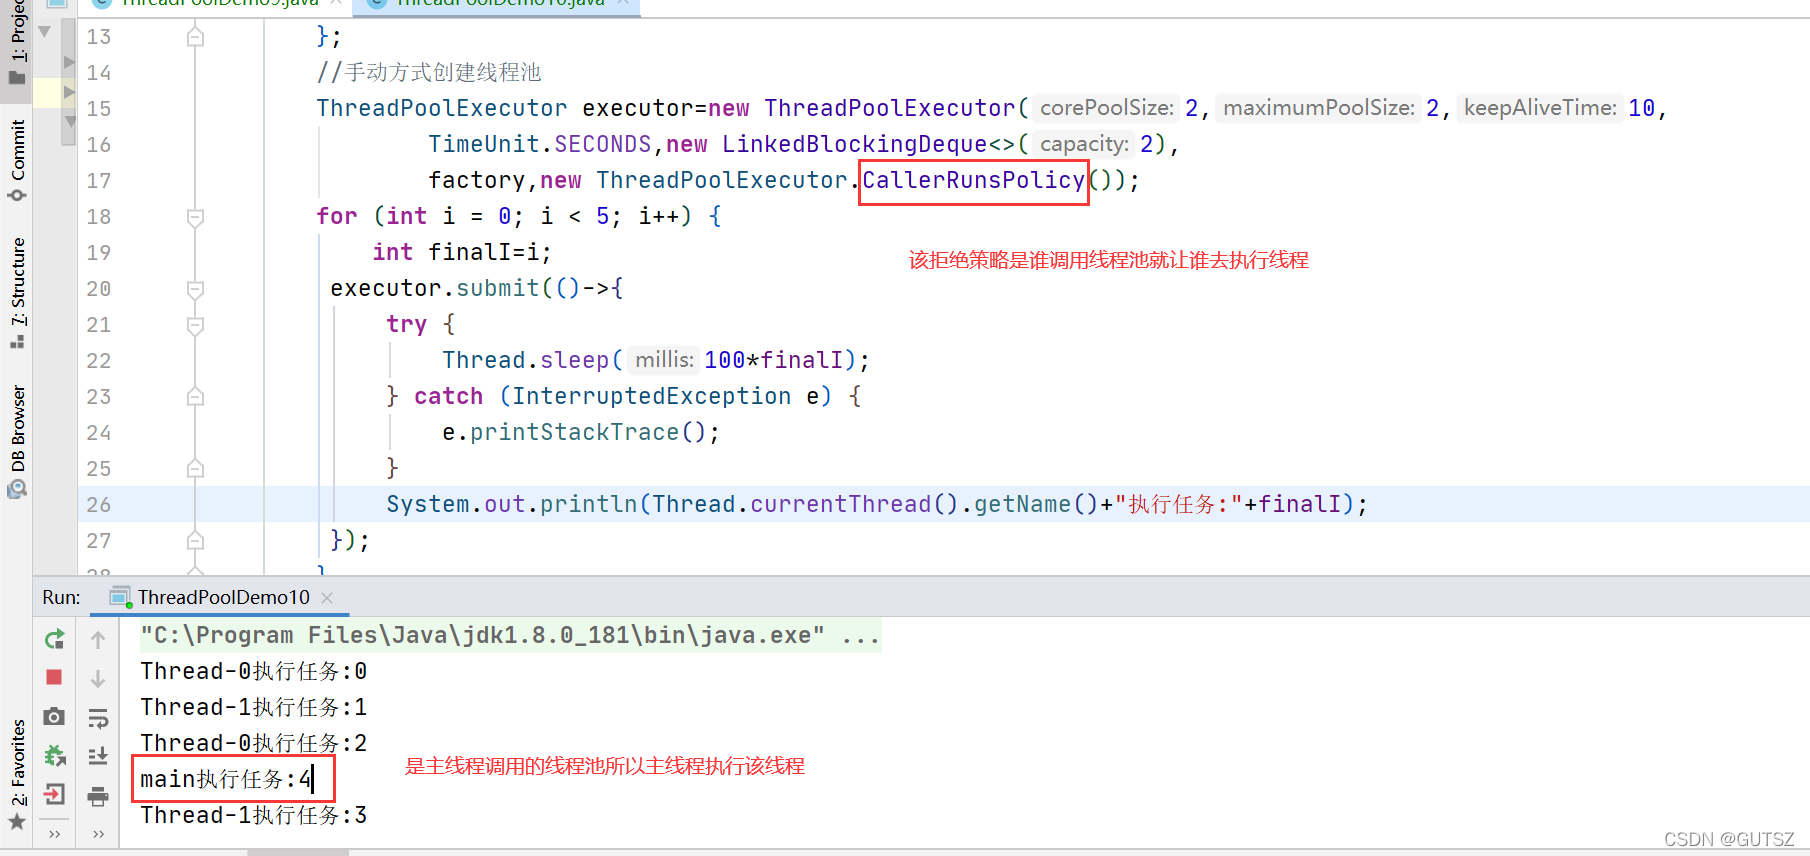Click the camera icon to dump threads

[55, 716]
